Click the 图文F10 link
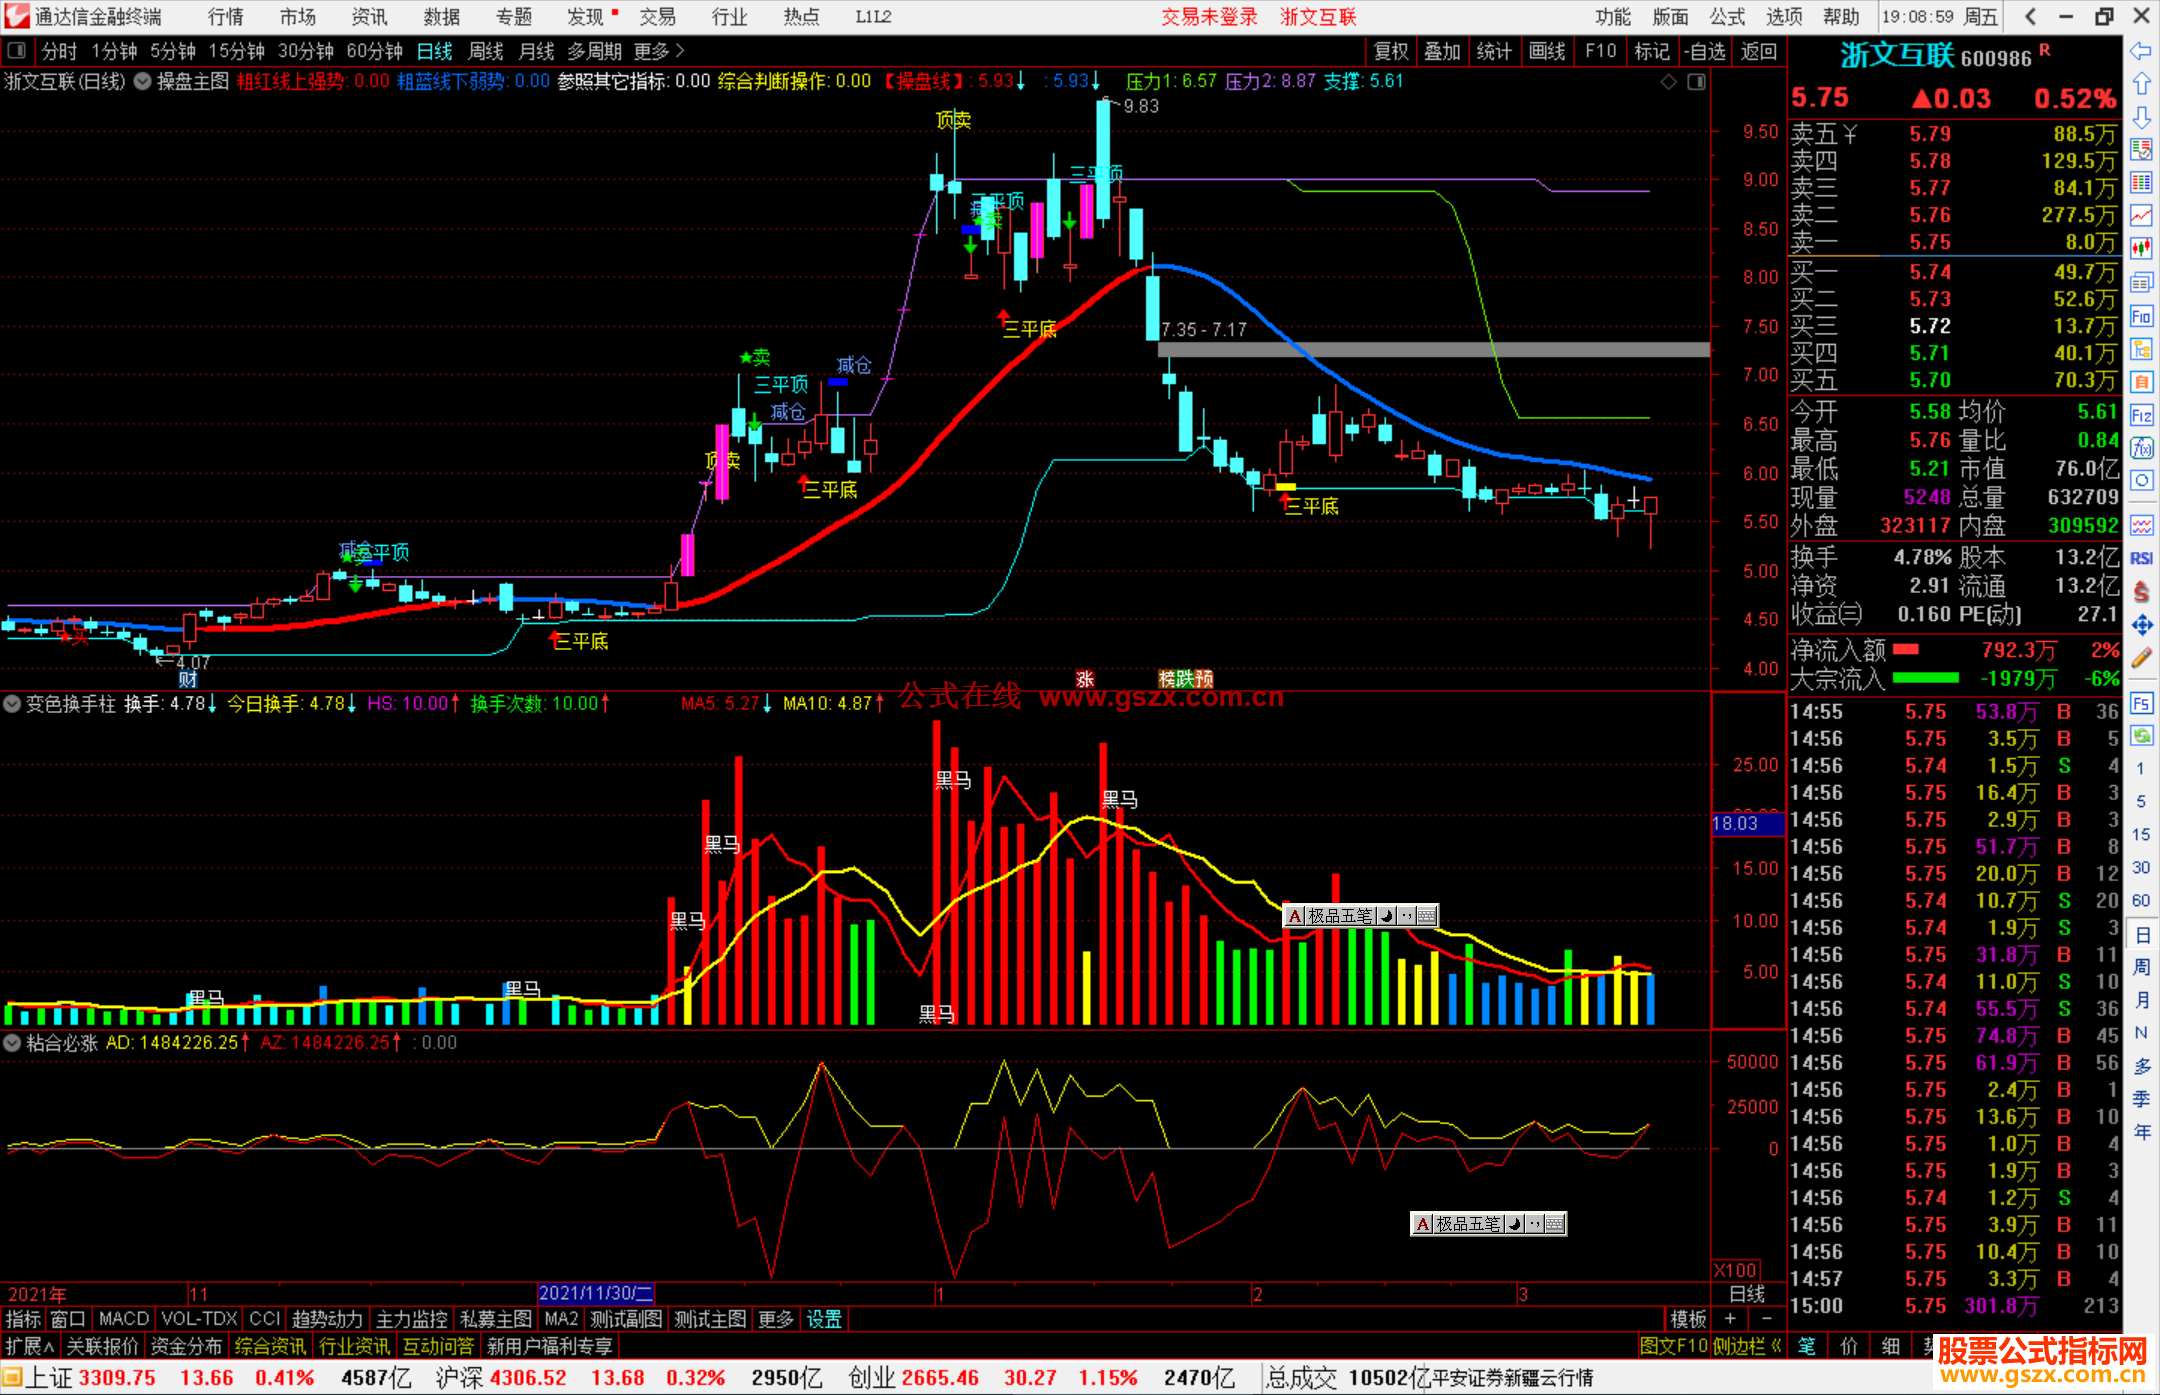The image size is (2160, 1395). (1673, 1346)
